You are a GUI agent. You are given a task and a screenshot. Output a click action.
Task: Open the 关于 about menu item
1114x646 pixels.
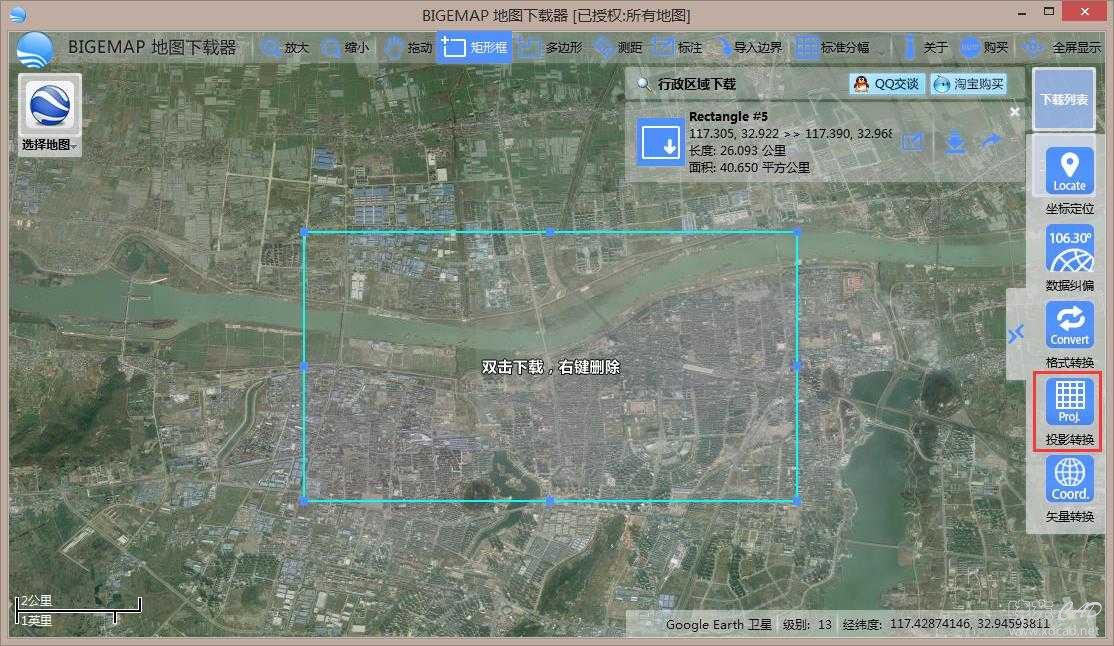coord(924,47)
